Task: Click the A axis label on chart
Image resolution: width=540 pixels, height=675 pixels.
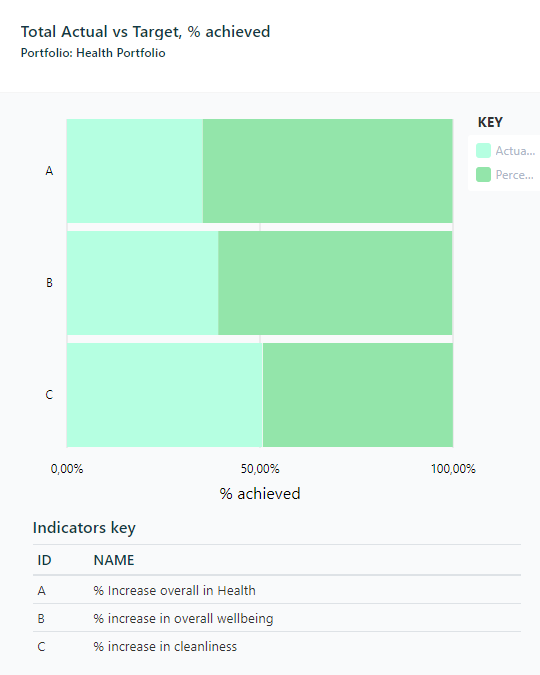Action: [x=50, y=171]
